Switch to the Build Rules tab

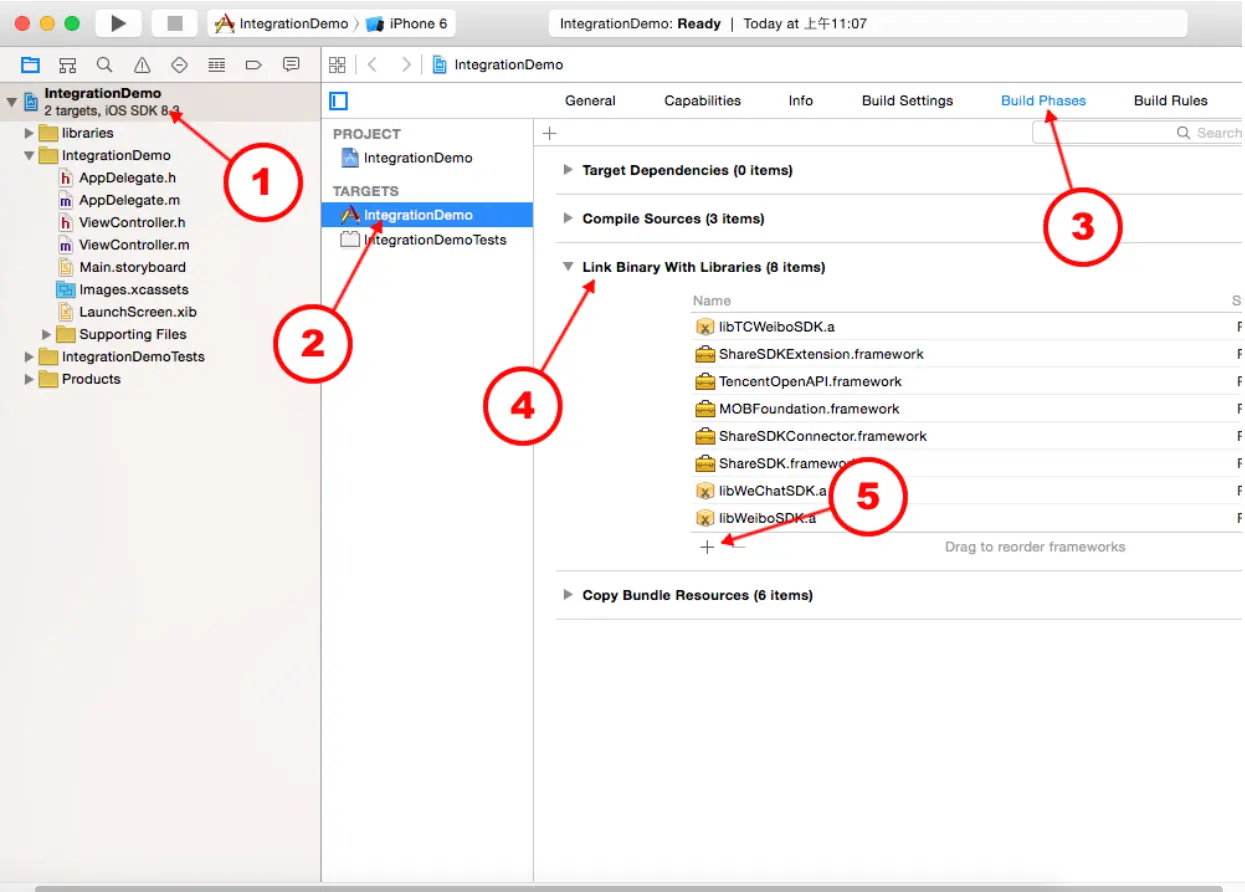(x=1171, y=101)
